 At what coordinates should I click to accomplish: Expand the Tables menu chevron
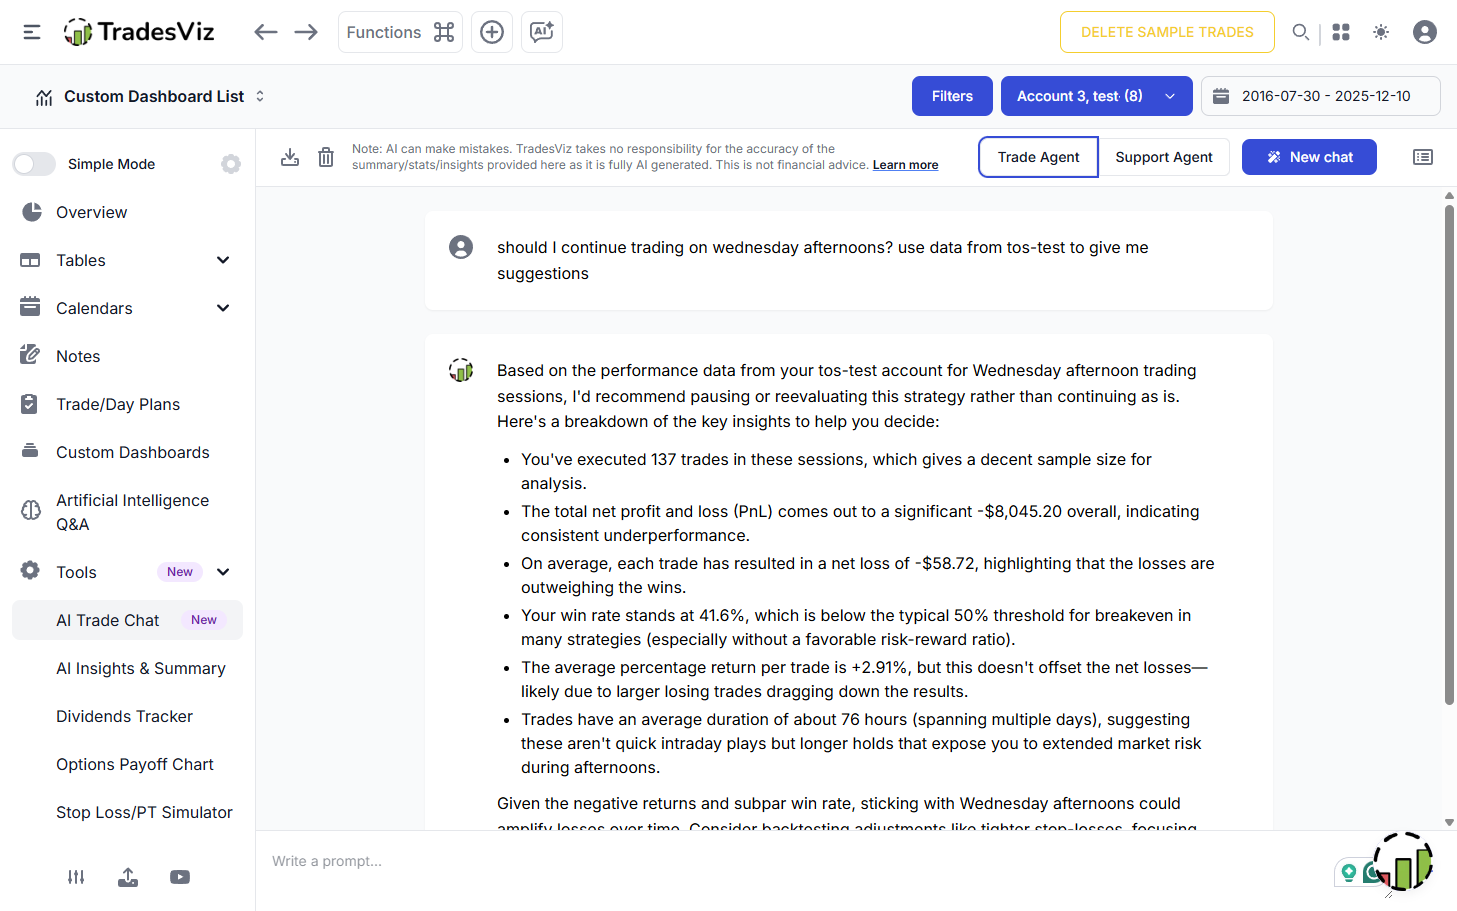[223, 260]
